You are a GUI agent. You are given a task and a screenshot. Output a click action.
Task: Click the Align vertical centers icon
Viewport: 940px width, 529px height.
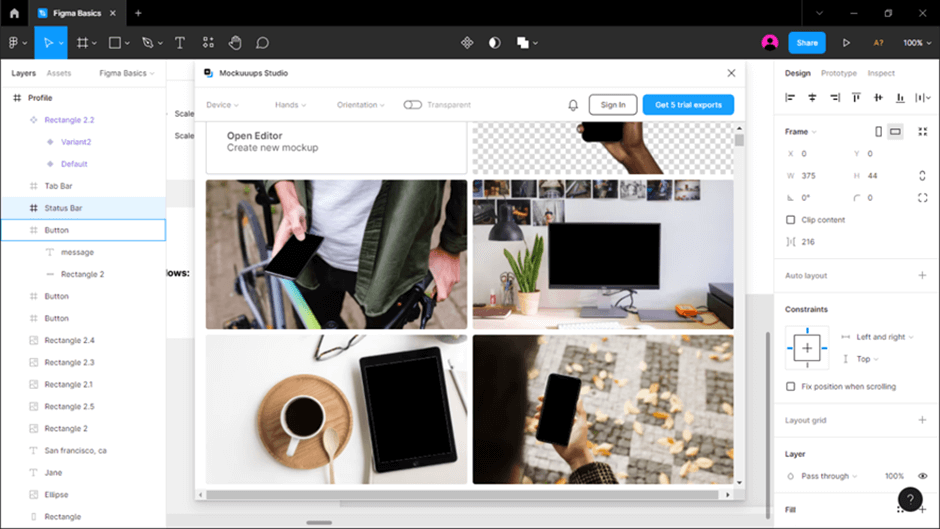point(878,97)
